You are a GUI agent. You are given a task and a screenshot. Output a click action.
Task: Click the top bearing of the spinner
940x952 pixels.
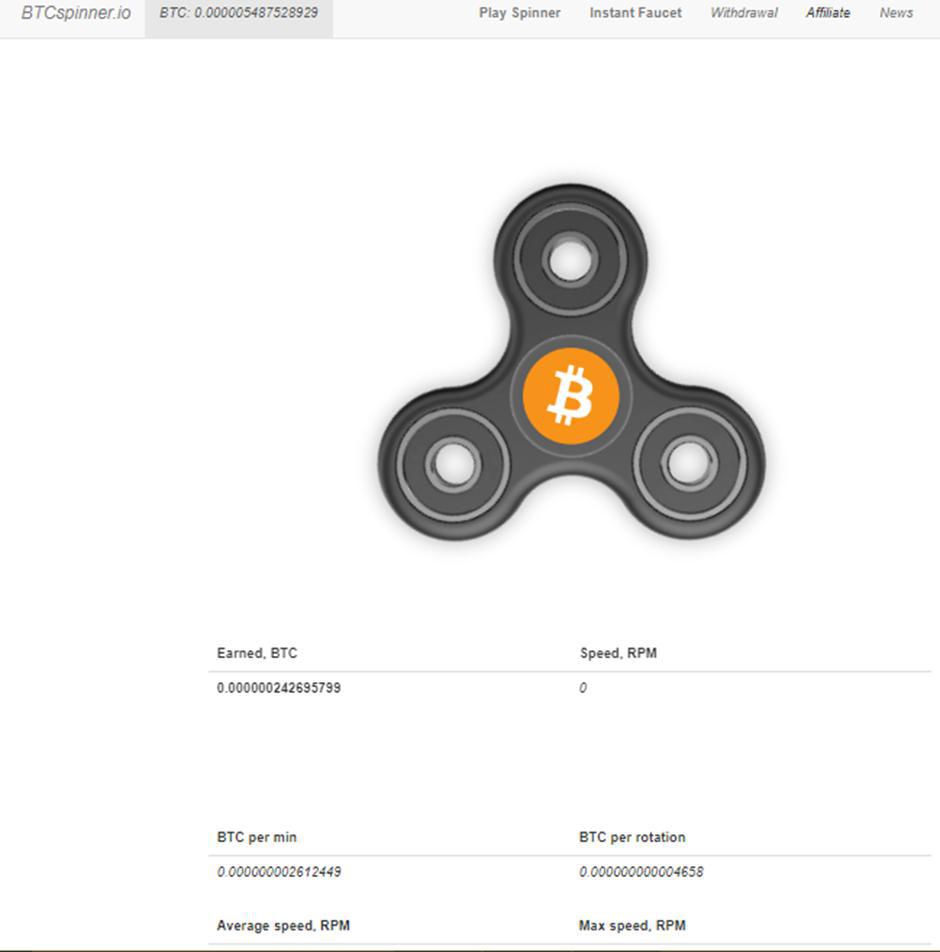tap(570, 260)
